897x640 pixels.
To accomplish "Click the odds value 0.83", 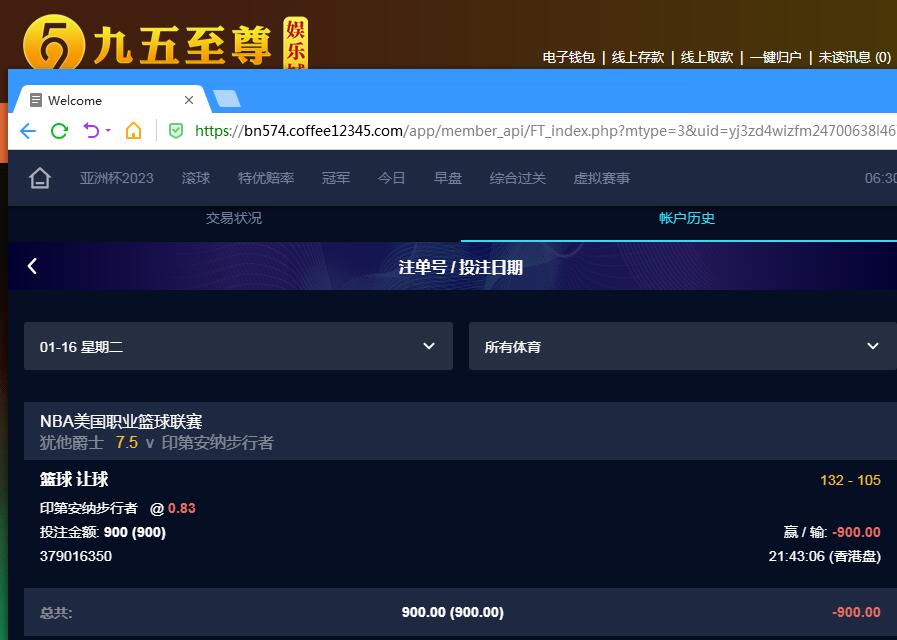I will [182, 508].
